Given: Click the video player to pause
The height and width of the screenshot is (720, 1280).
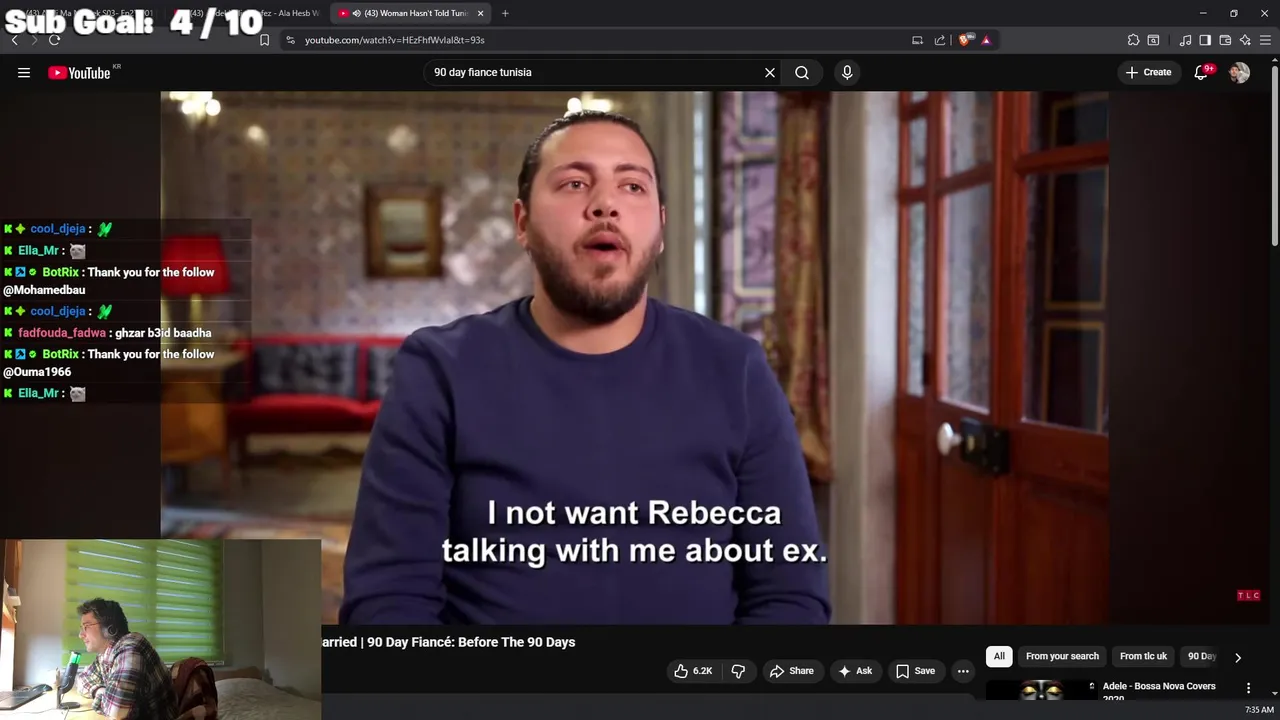Looking at the screenshot, I should 634,357.
